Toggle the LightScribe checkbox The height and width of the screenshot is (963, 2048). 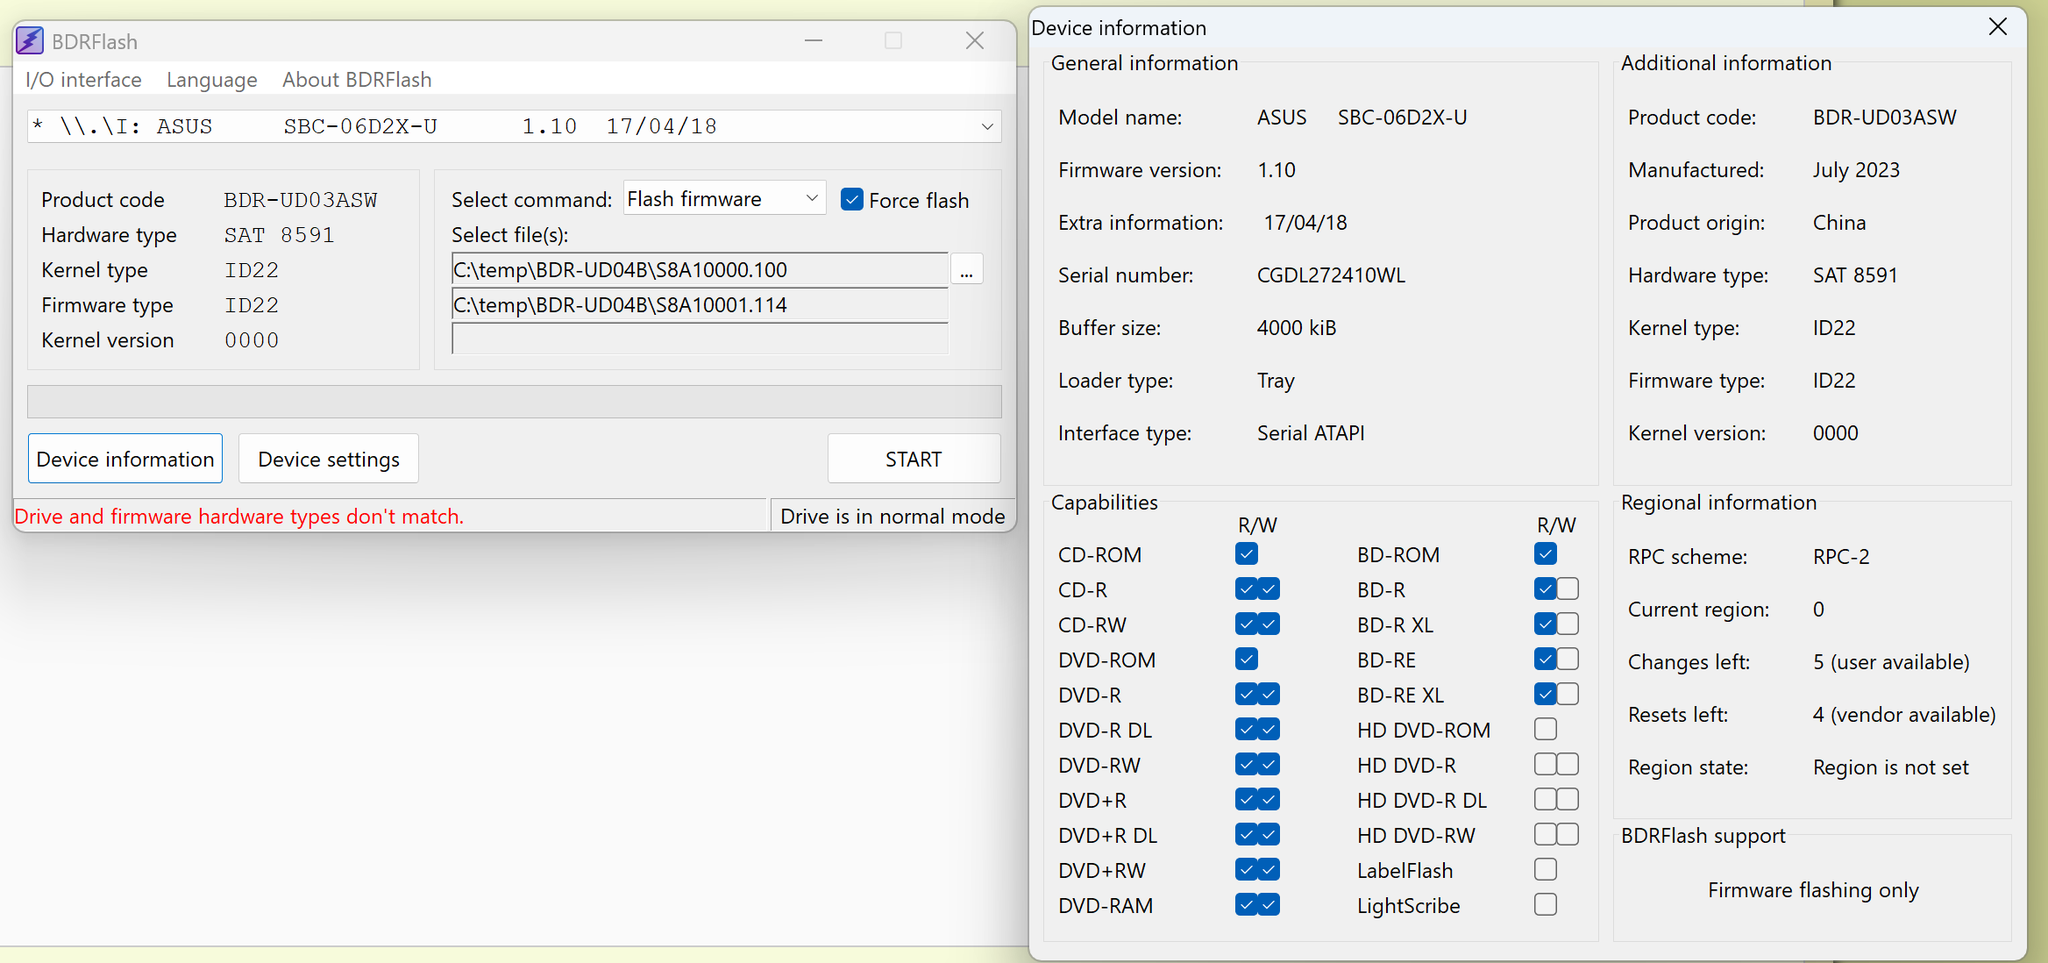(1545, 905)
